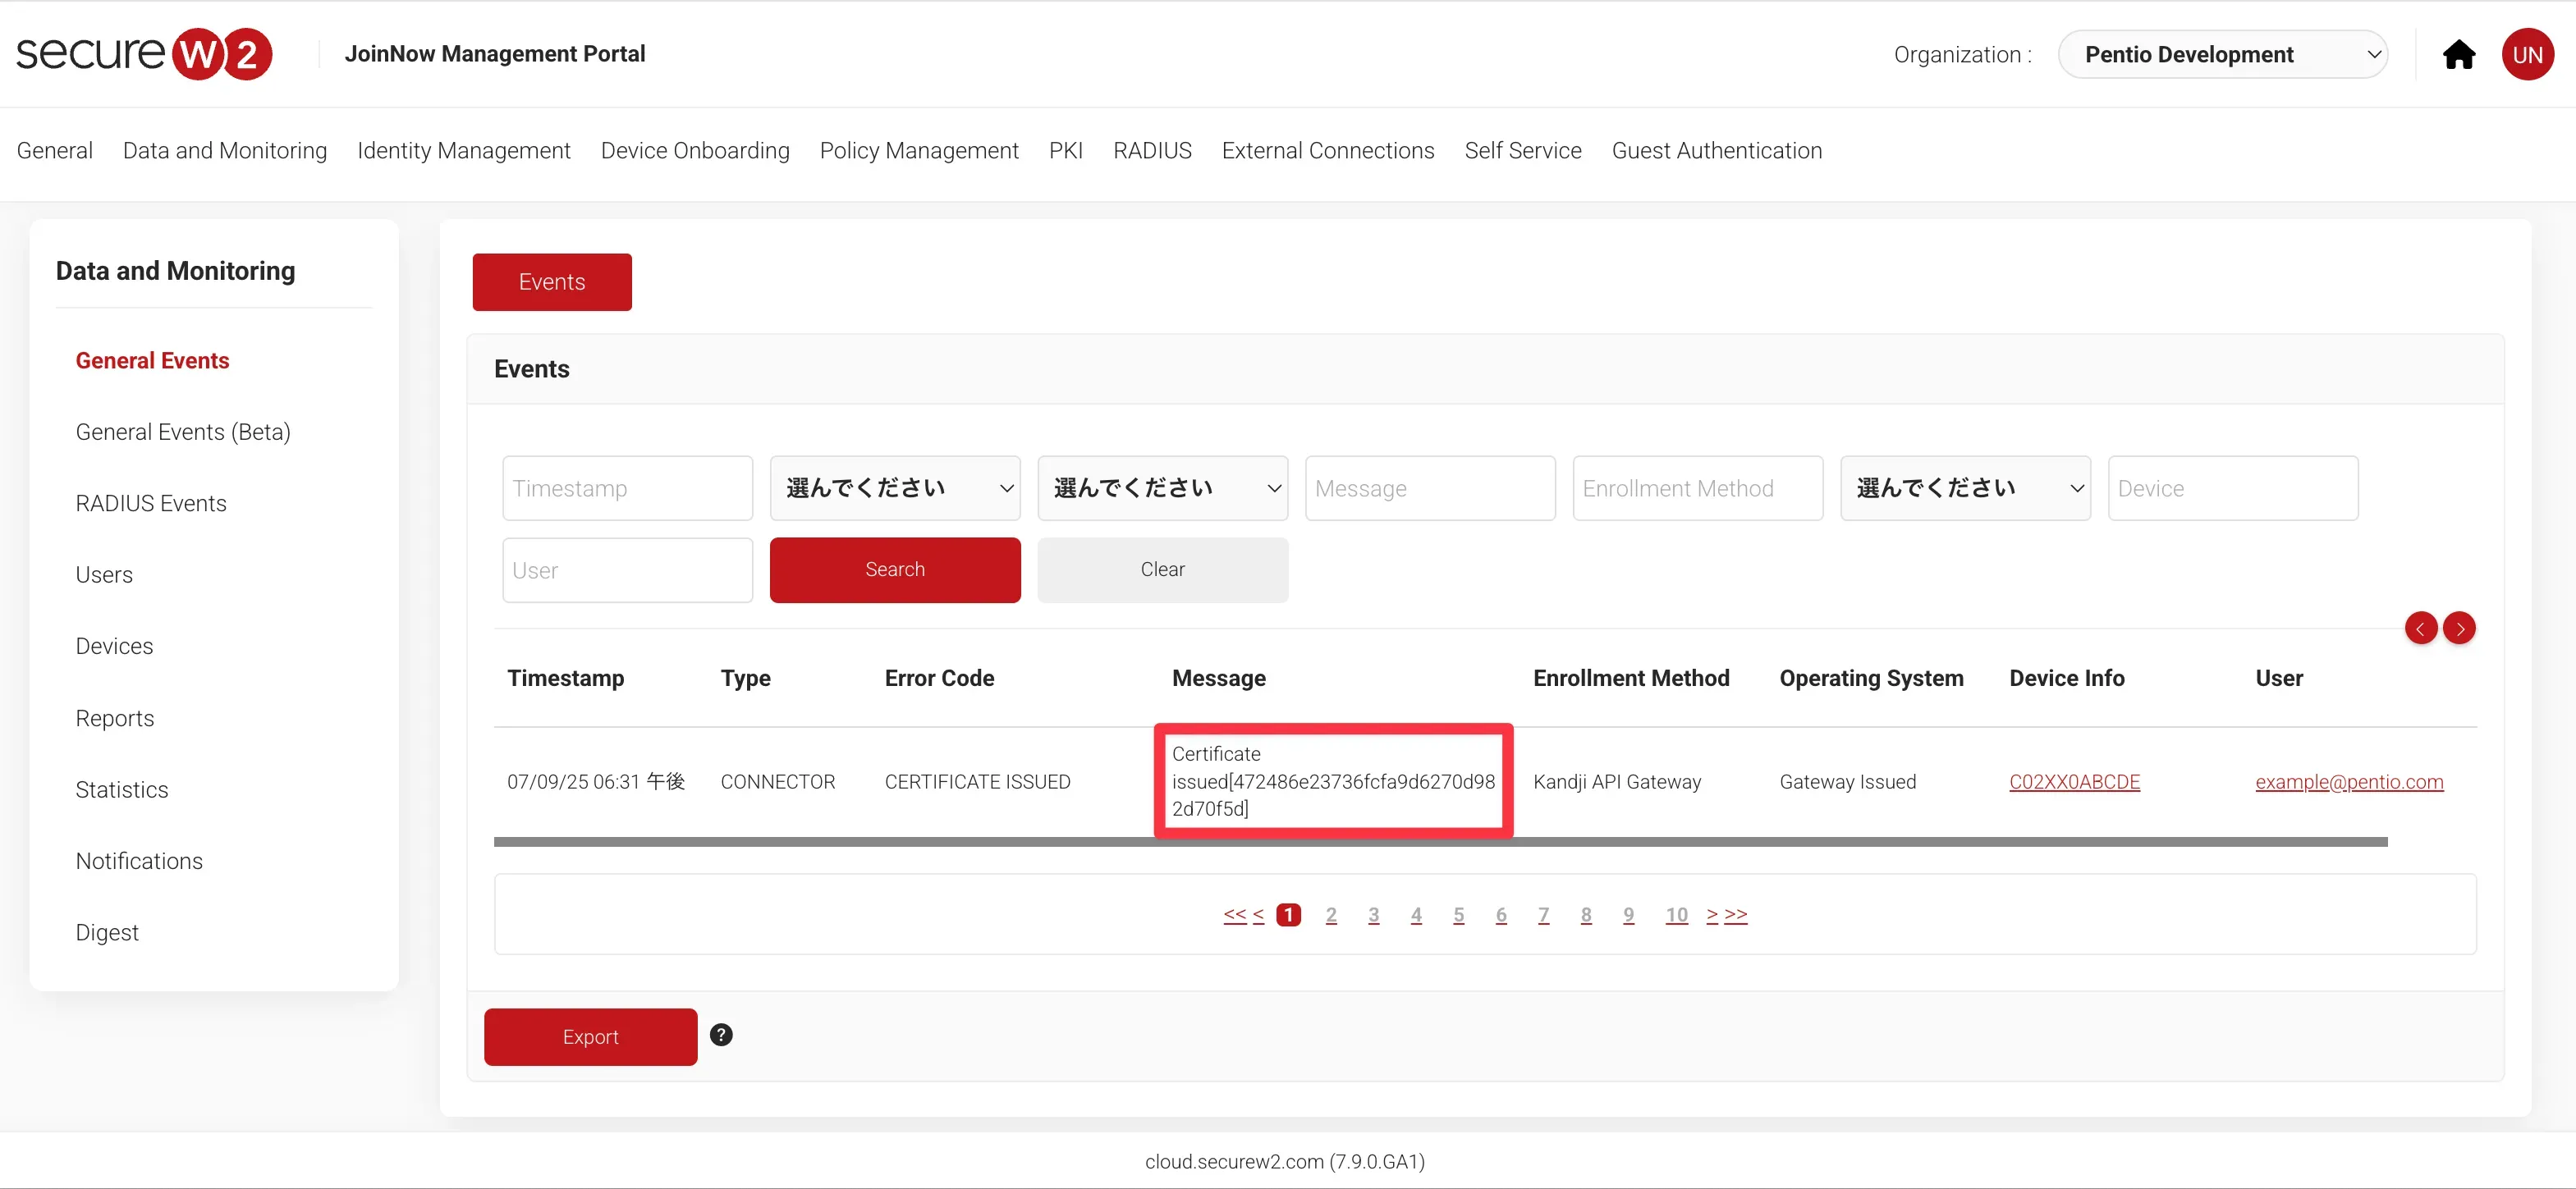Open the dropdown before Device field
This screenshot has height=1189, width=2576.
[1965, 488]
